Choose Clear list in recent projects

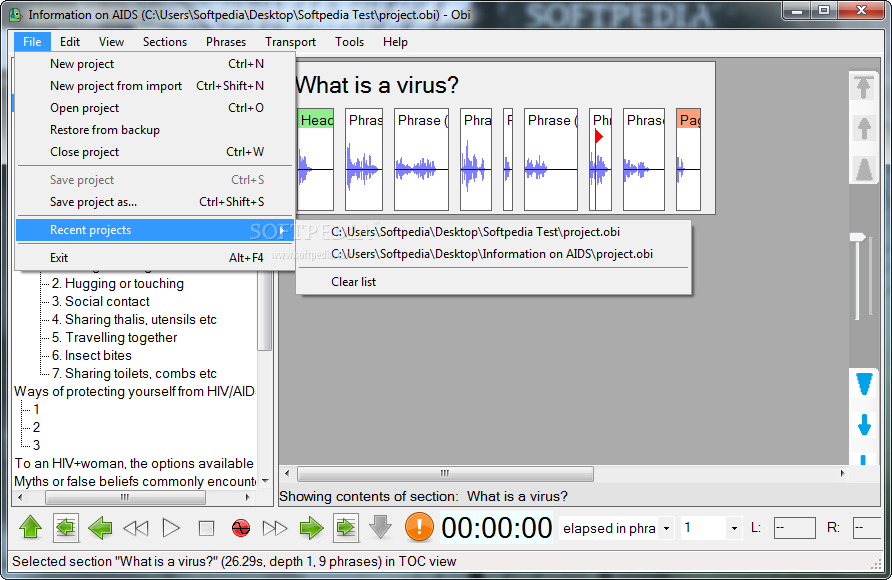click(x=493, y=282)
